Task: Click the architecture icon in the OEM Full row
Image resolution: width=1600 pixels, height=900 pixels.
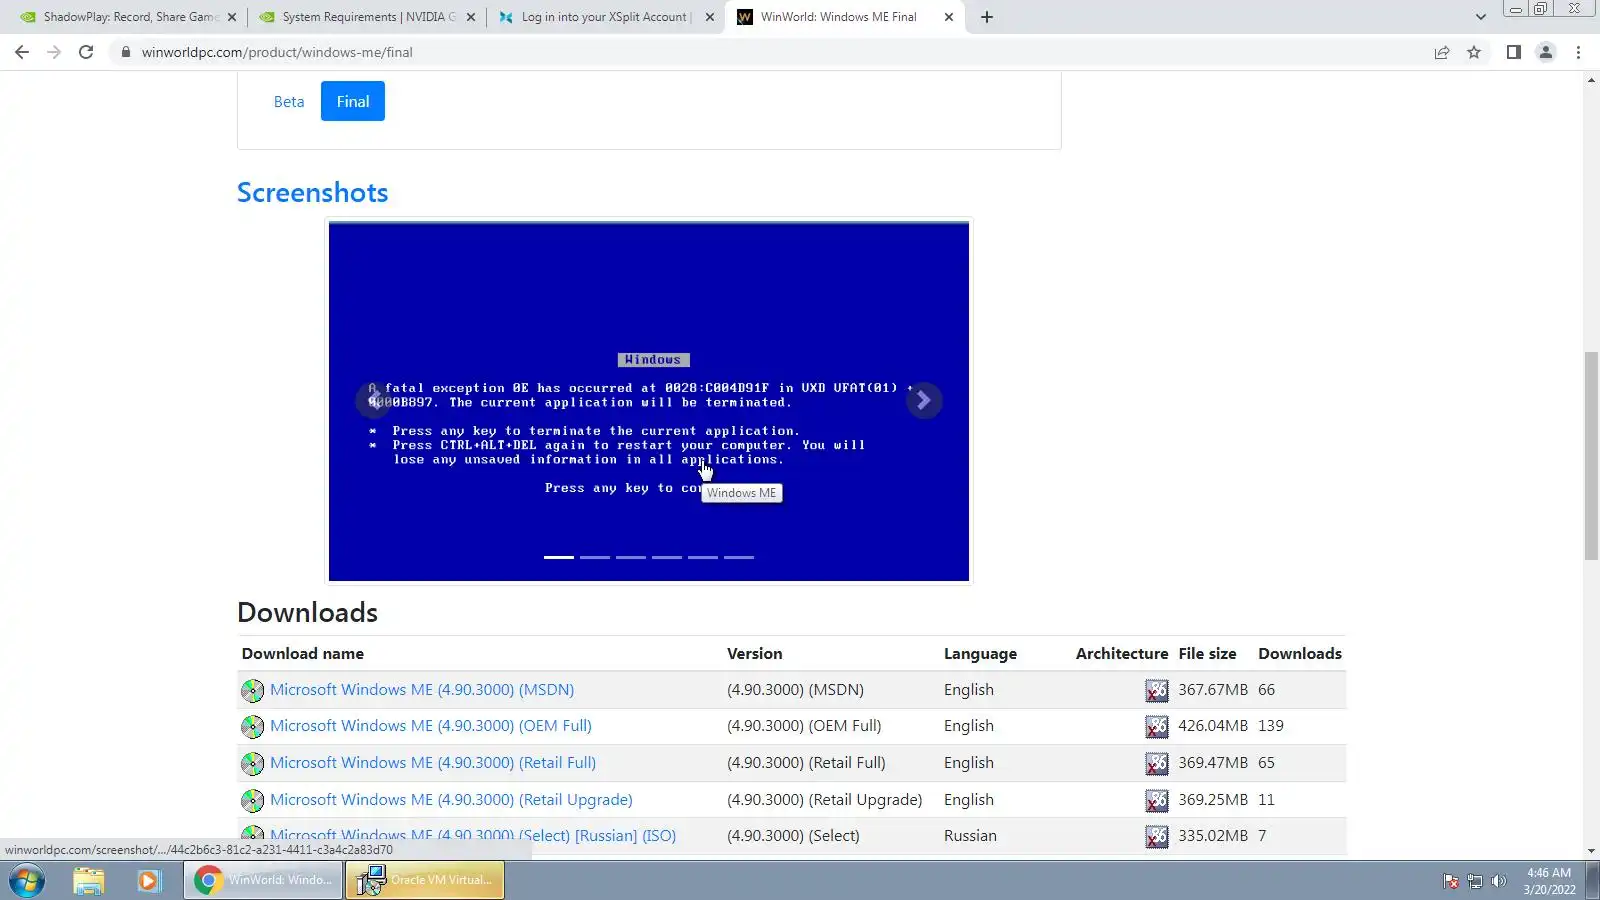Action: tap(1157, 727)
